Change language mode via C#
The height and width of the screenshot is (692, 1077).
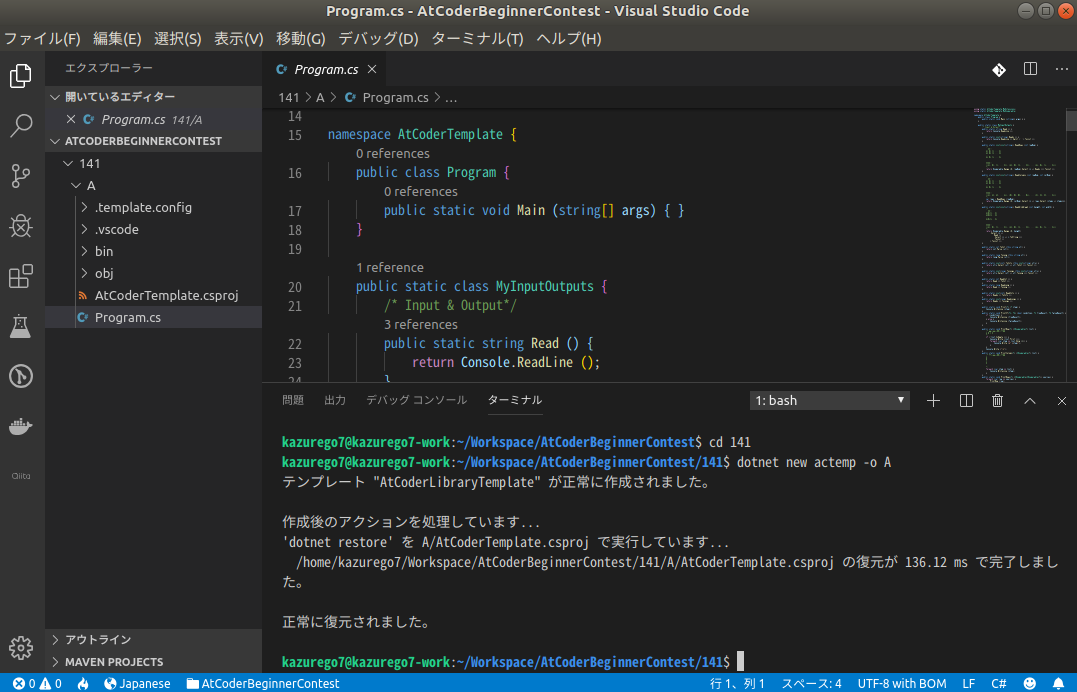[999, 684]
